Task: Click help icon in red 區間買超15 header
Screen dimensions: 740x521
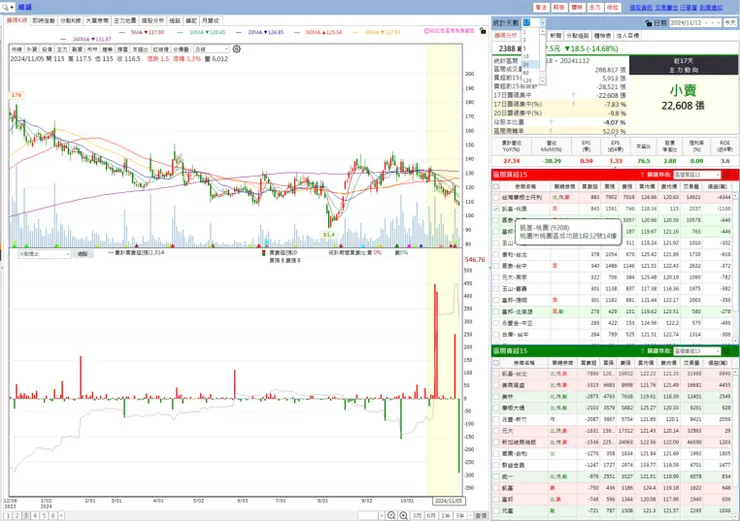Action: [642, 175]
